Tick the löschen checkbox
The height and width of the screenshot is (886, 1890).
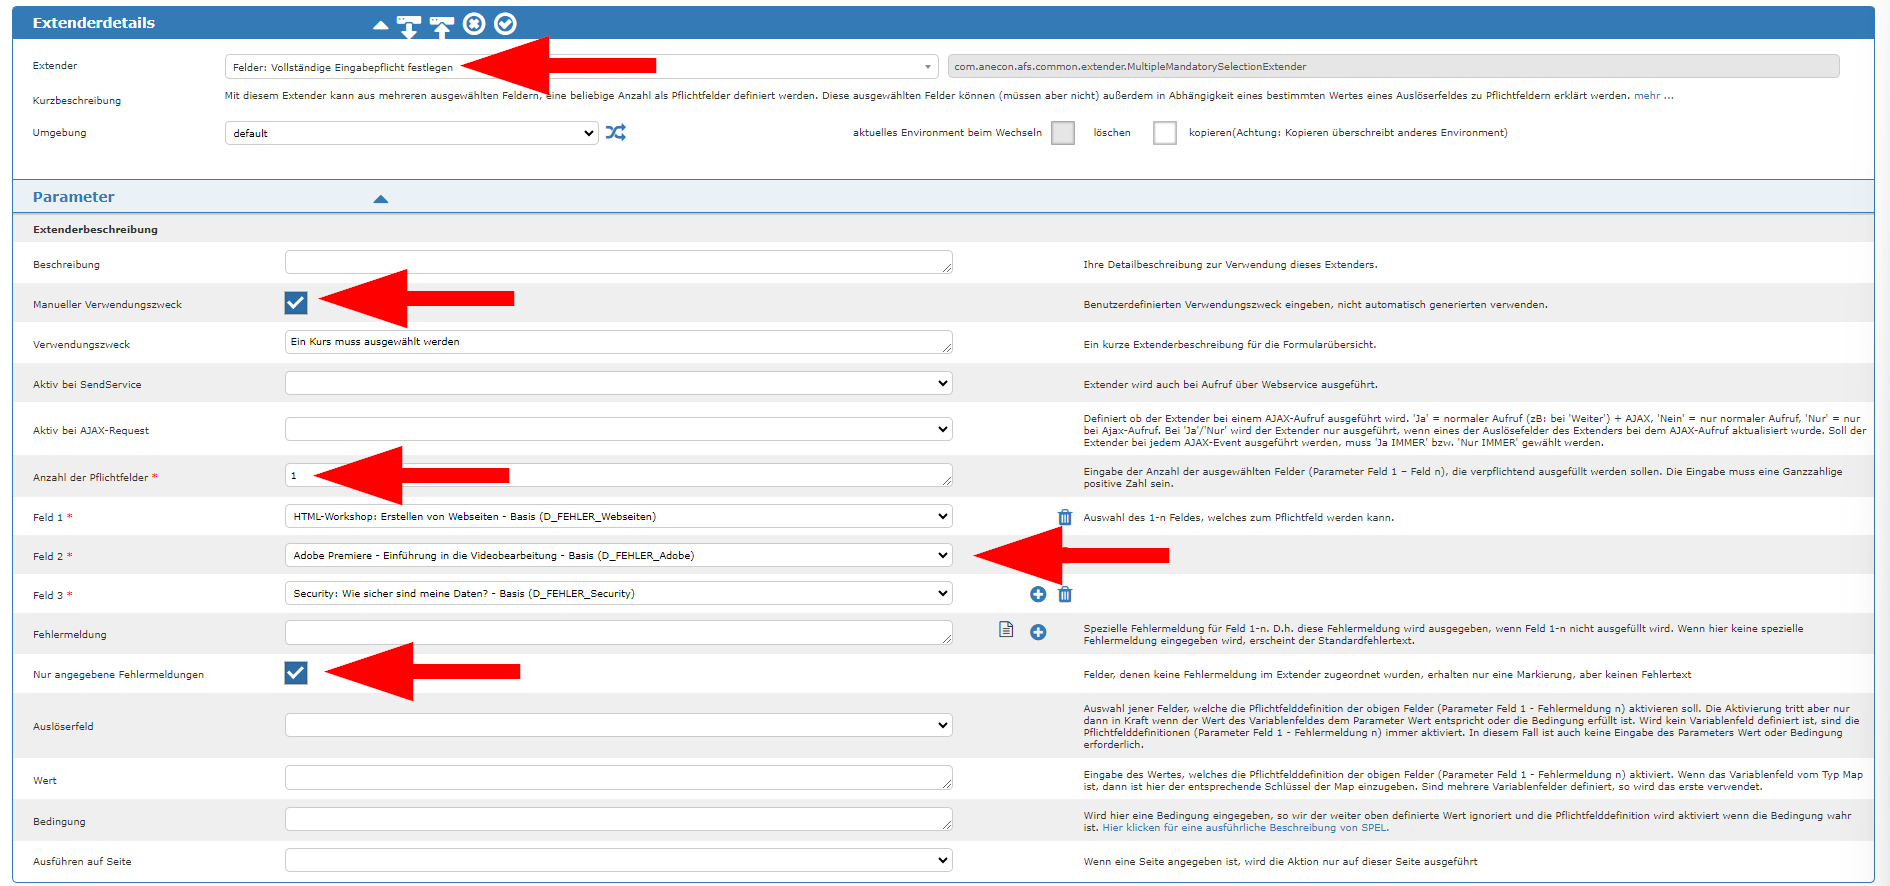(x=1164, y=133)
